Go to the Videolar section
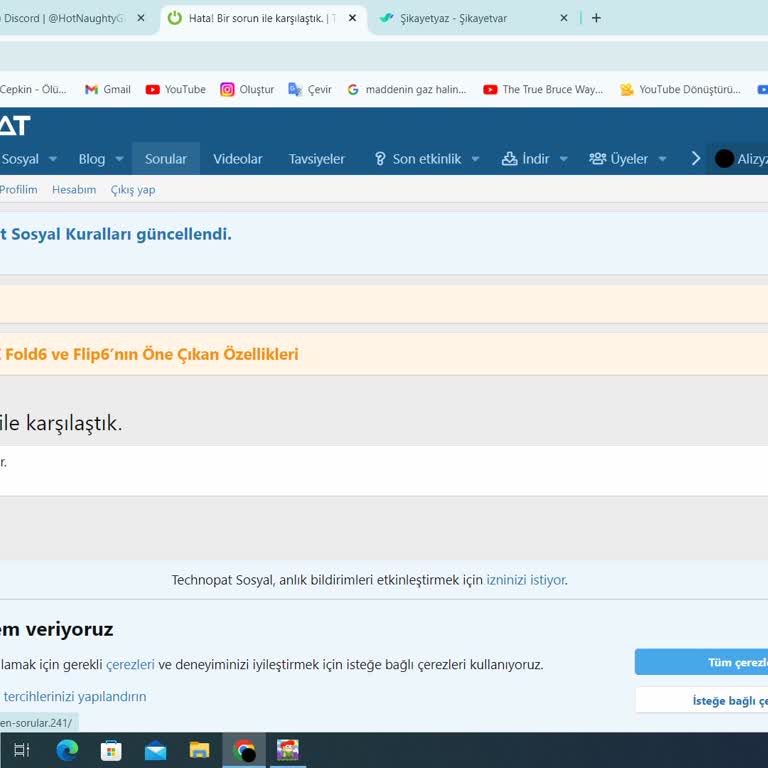The height and width of the screenshot is (768, 768). pyautogui.click(x=238, y=159)
